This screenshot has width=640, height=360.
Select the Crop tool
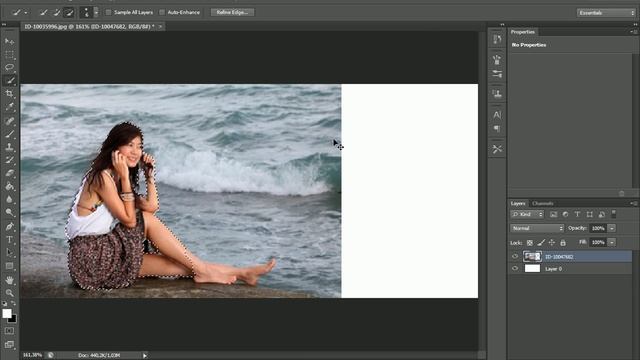(9, 93)
